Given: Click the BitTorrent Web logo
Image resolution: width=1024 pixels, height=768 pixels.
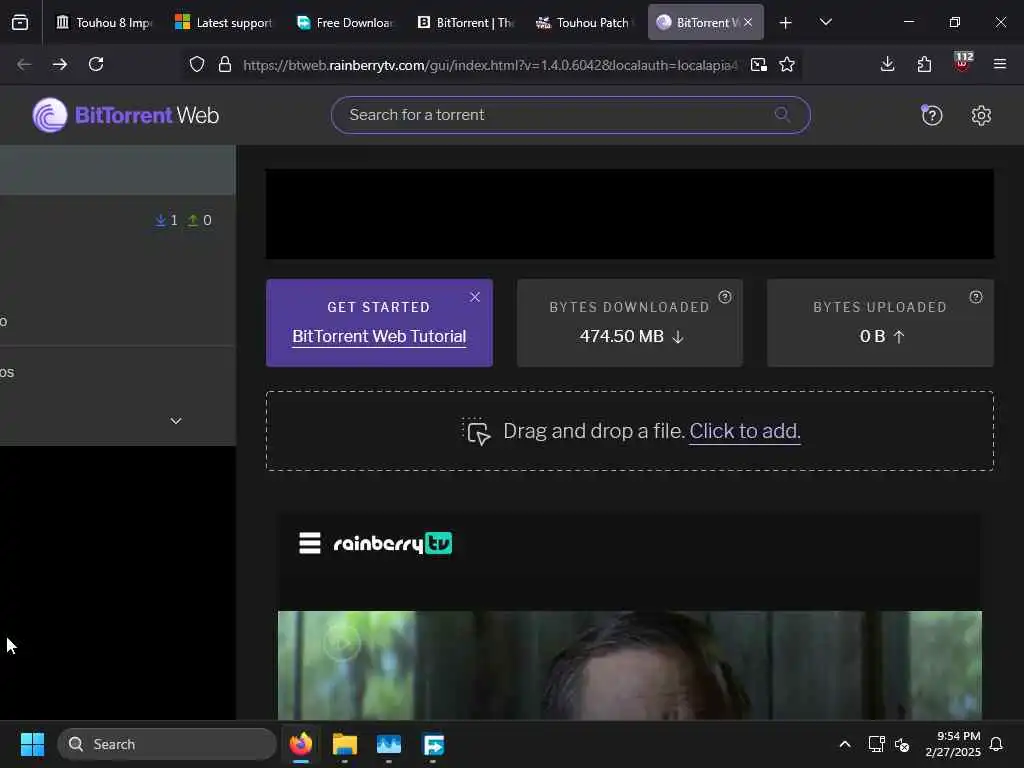Looking at the screenshot, I should [126, 115].
